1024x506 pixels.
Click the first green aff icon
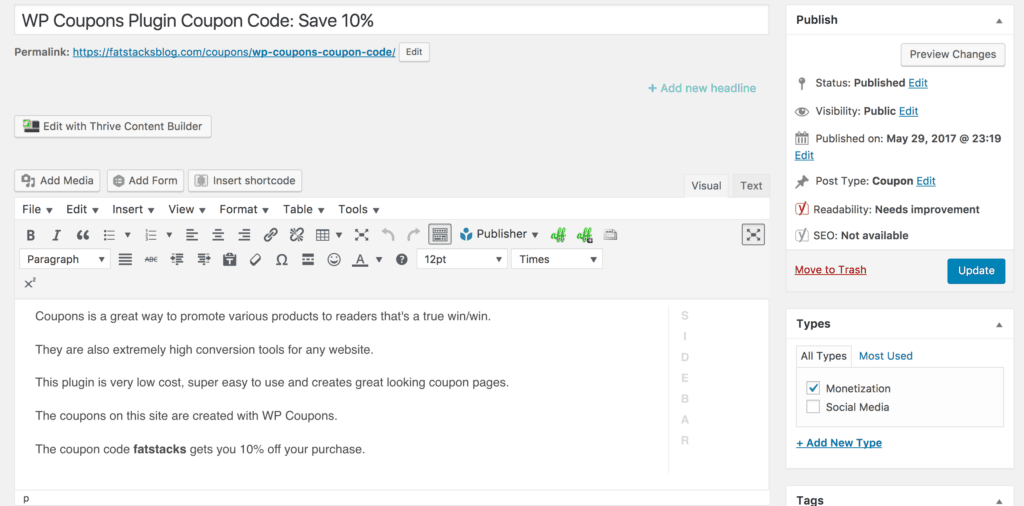point(558,235)
